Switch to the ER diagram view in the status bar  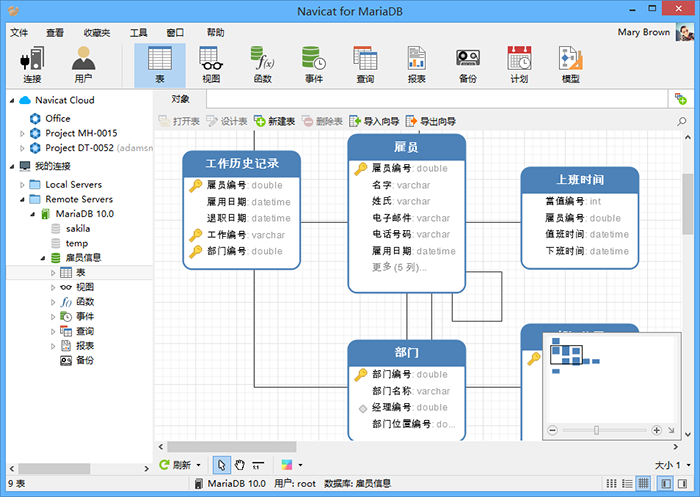point(643,484)
